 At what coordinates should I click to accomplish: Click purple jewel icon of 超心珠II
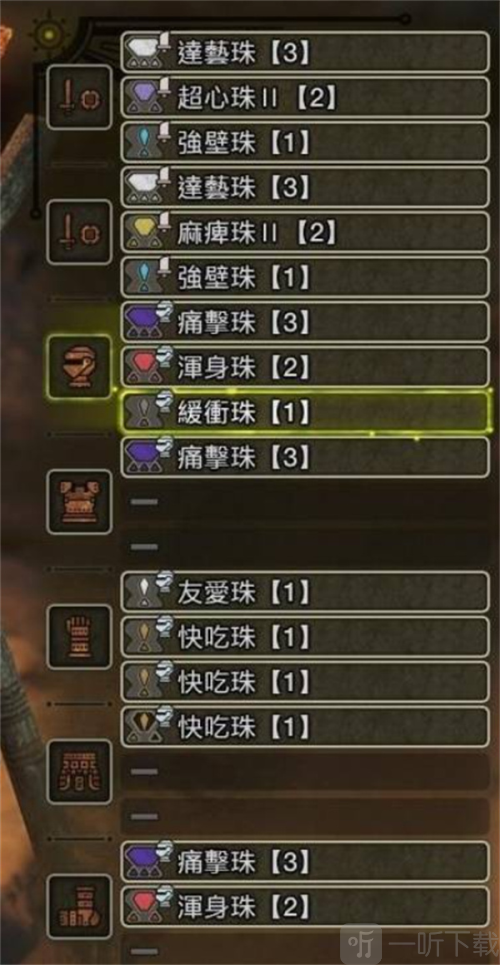tap(140, 97)
